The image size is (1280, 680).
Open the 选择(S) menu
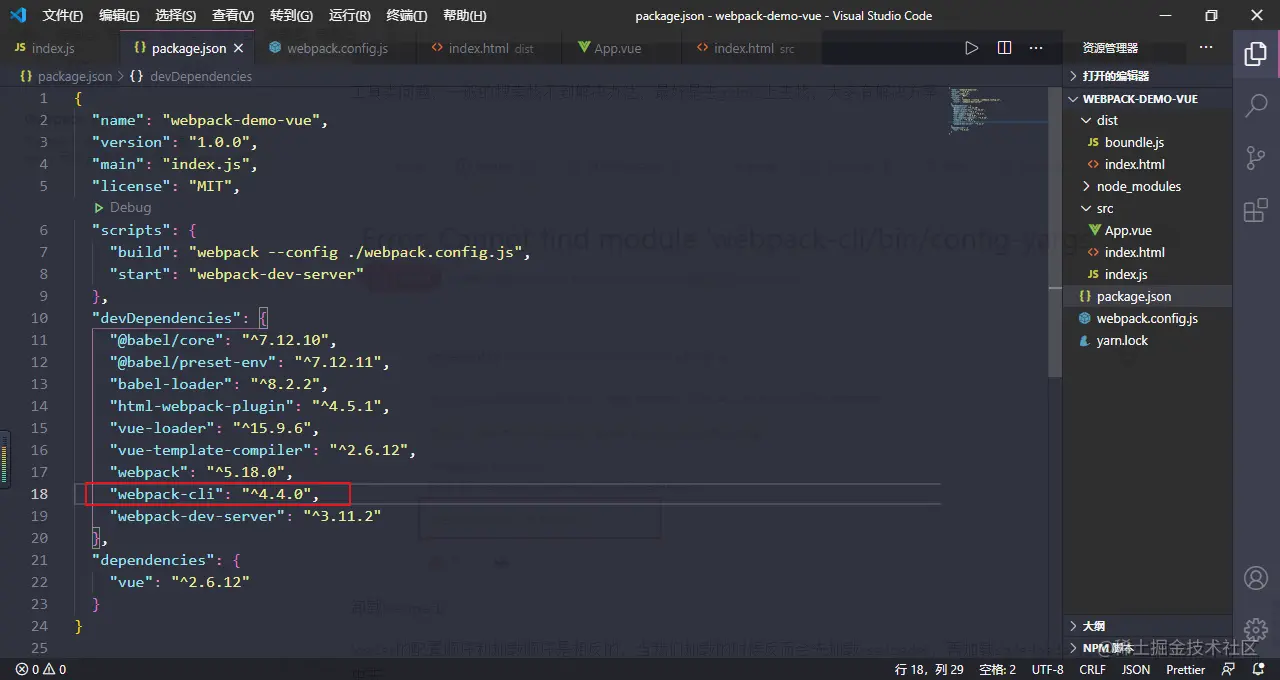pyautogui.click(x=176, y=16)
